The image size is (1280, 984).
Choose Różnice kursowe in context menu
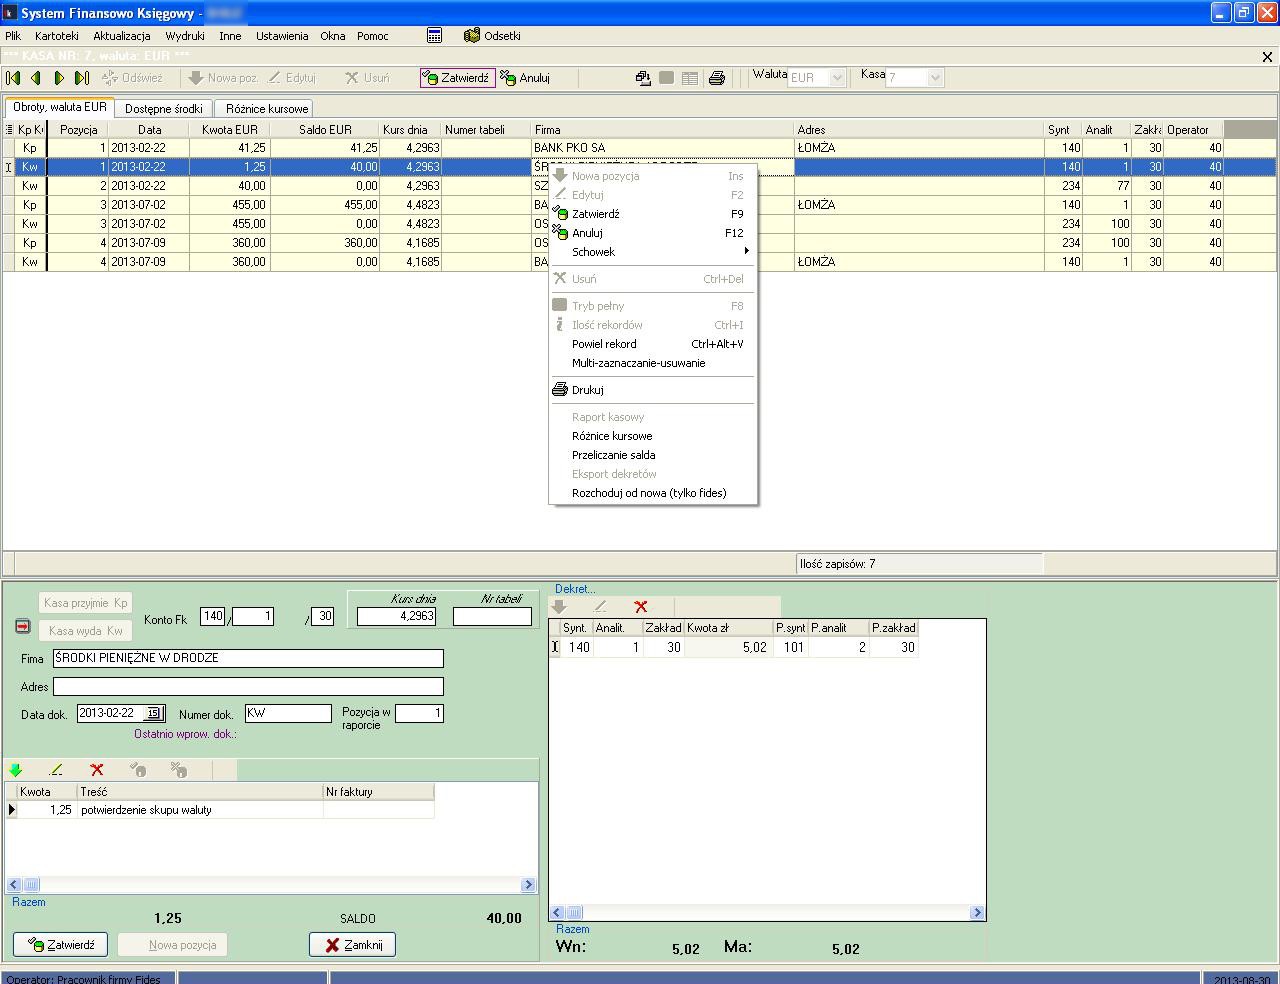click(653, 436)
